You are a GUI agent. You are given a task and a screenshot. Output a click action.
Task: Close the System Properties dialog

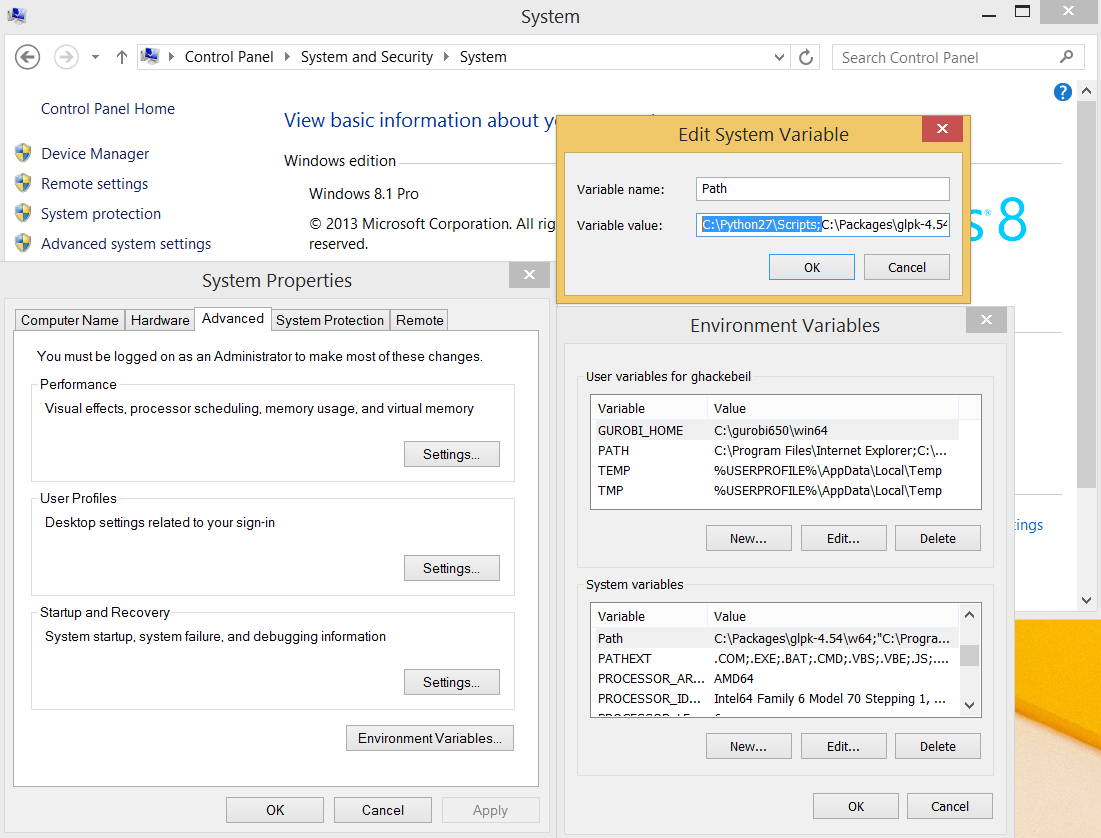pos(529,275)
